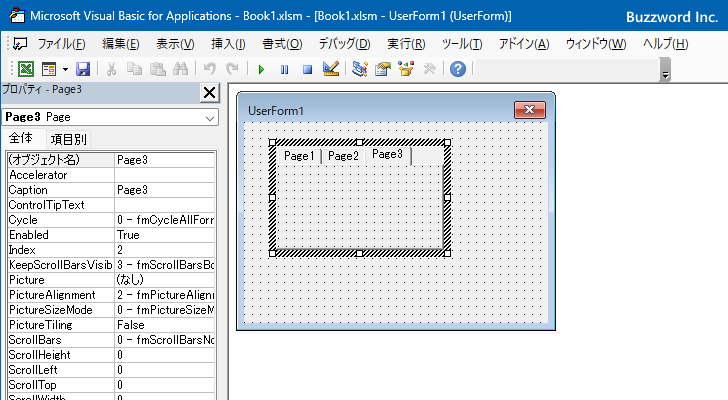Click the blue Help question mark icon
Image resolution: width=728 pixels, height=400 pixels.
coord(458,69)
